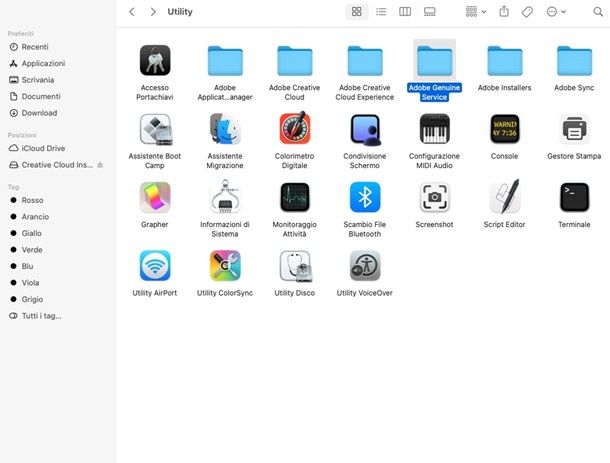The image size is (610, 463).
Task: Launch Assistente Boot Camp
Action: [155, 129]
